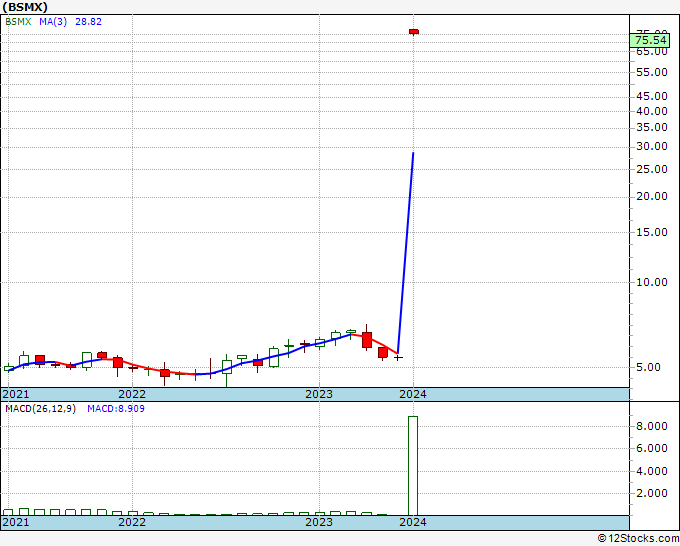Click the 2024 label on price chart axis
The height and width of the screenshot is (546, 680).
(412, 394)
